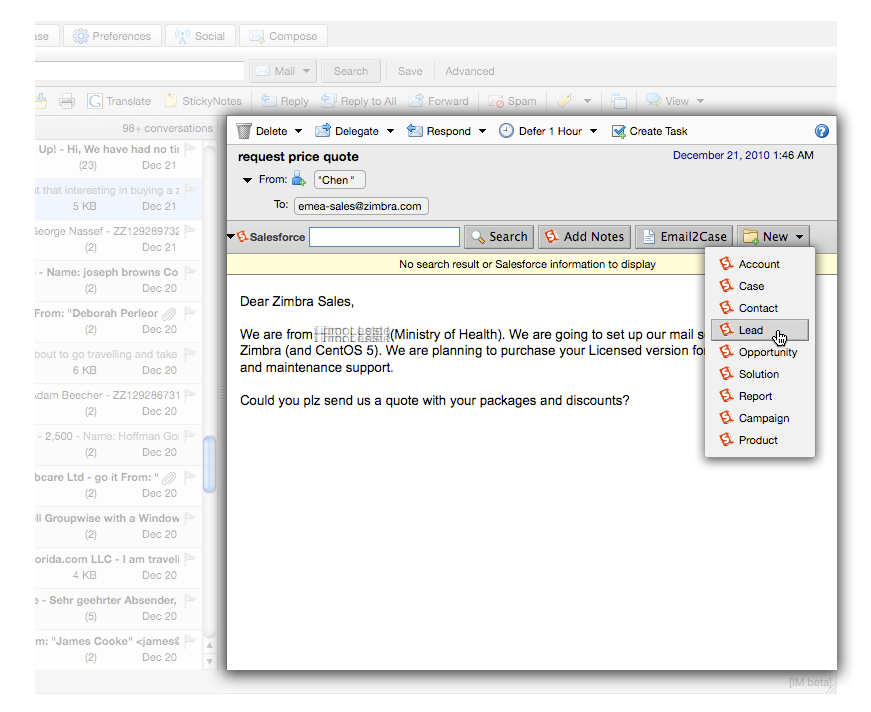
Task: Click the detach window icon in toolbar
Action: point(618,101)
